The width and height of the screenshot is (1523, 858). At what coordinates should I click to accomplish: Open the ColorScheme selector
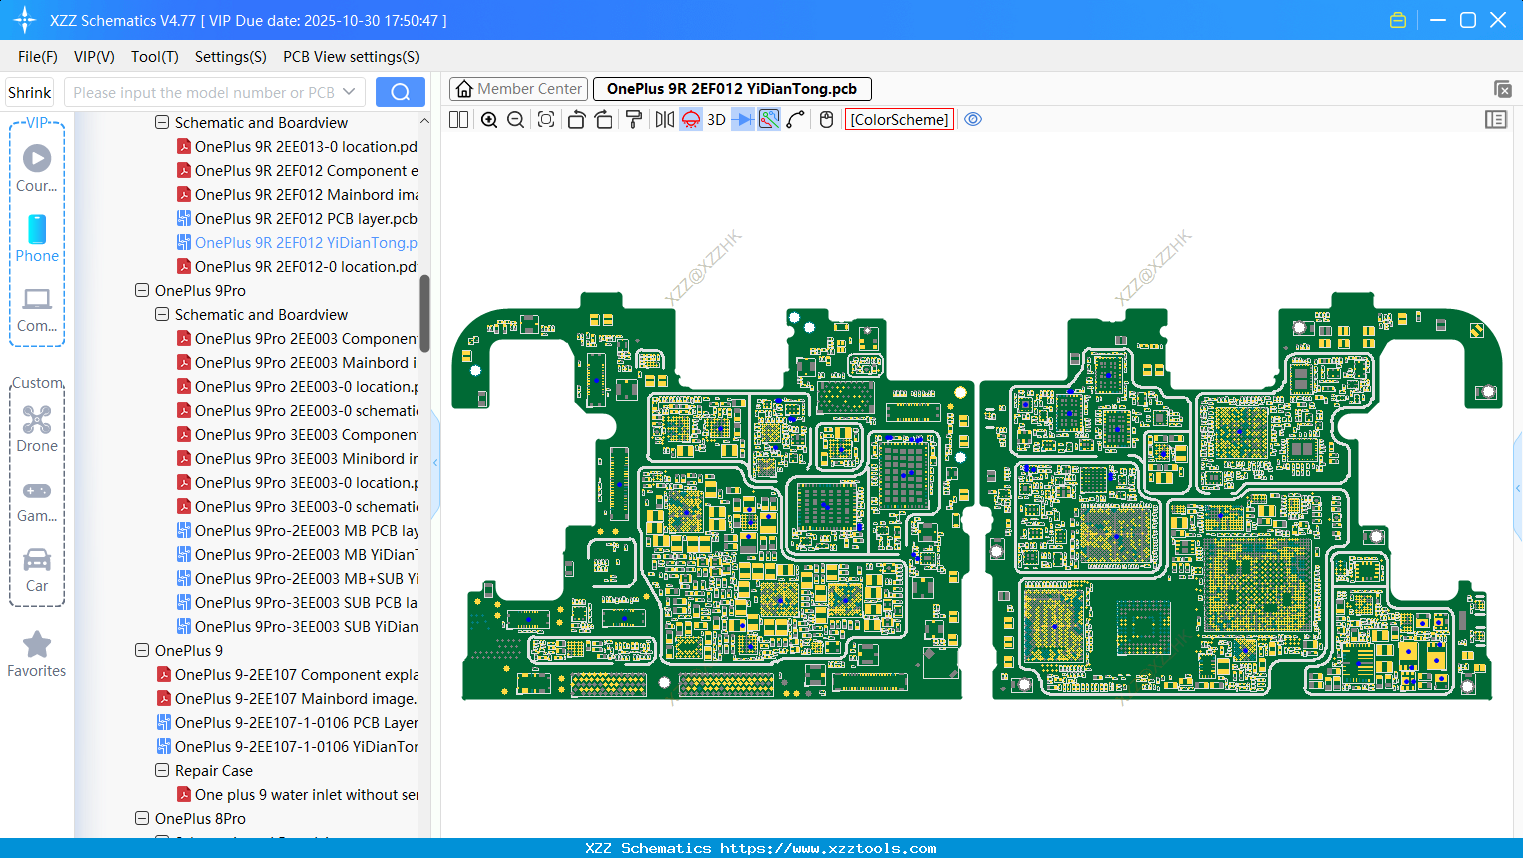pos(899,120)
